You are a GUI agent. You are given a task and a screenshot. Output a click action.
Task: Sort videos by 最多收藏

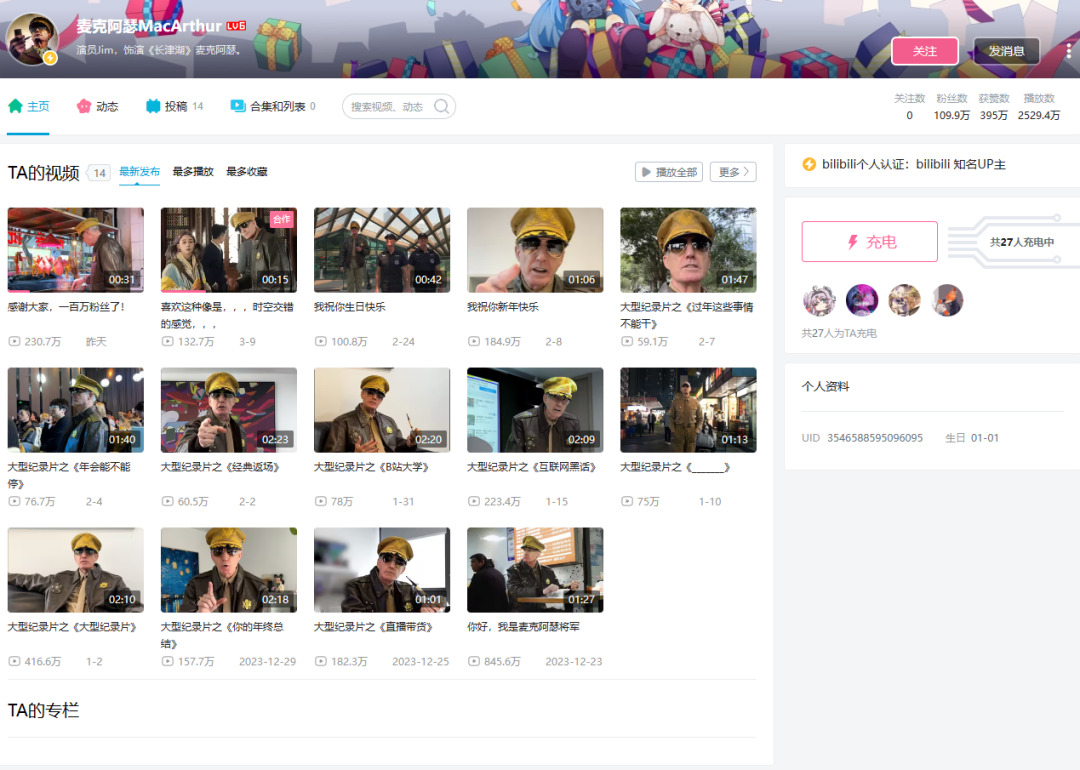tap(247, 172)
